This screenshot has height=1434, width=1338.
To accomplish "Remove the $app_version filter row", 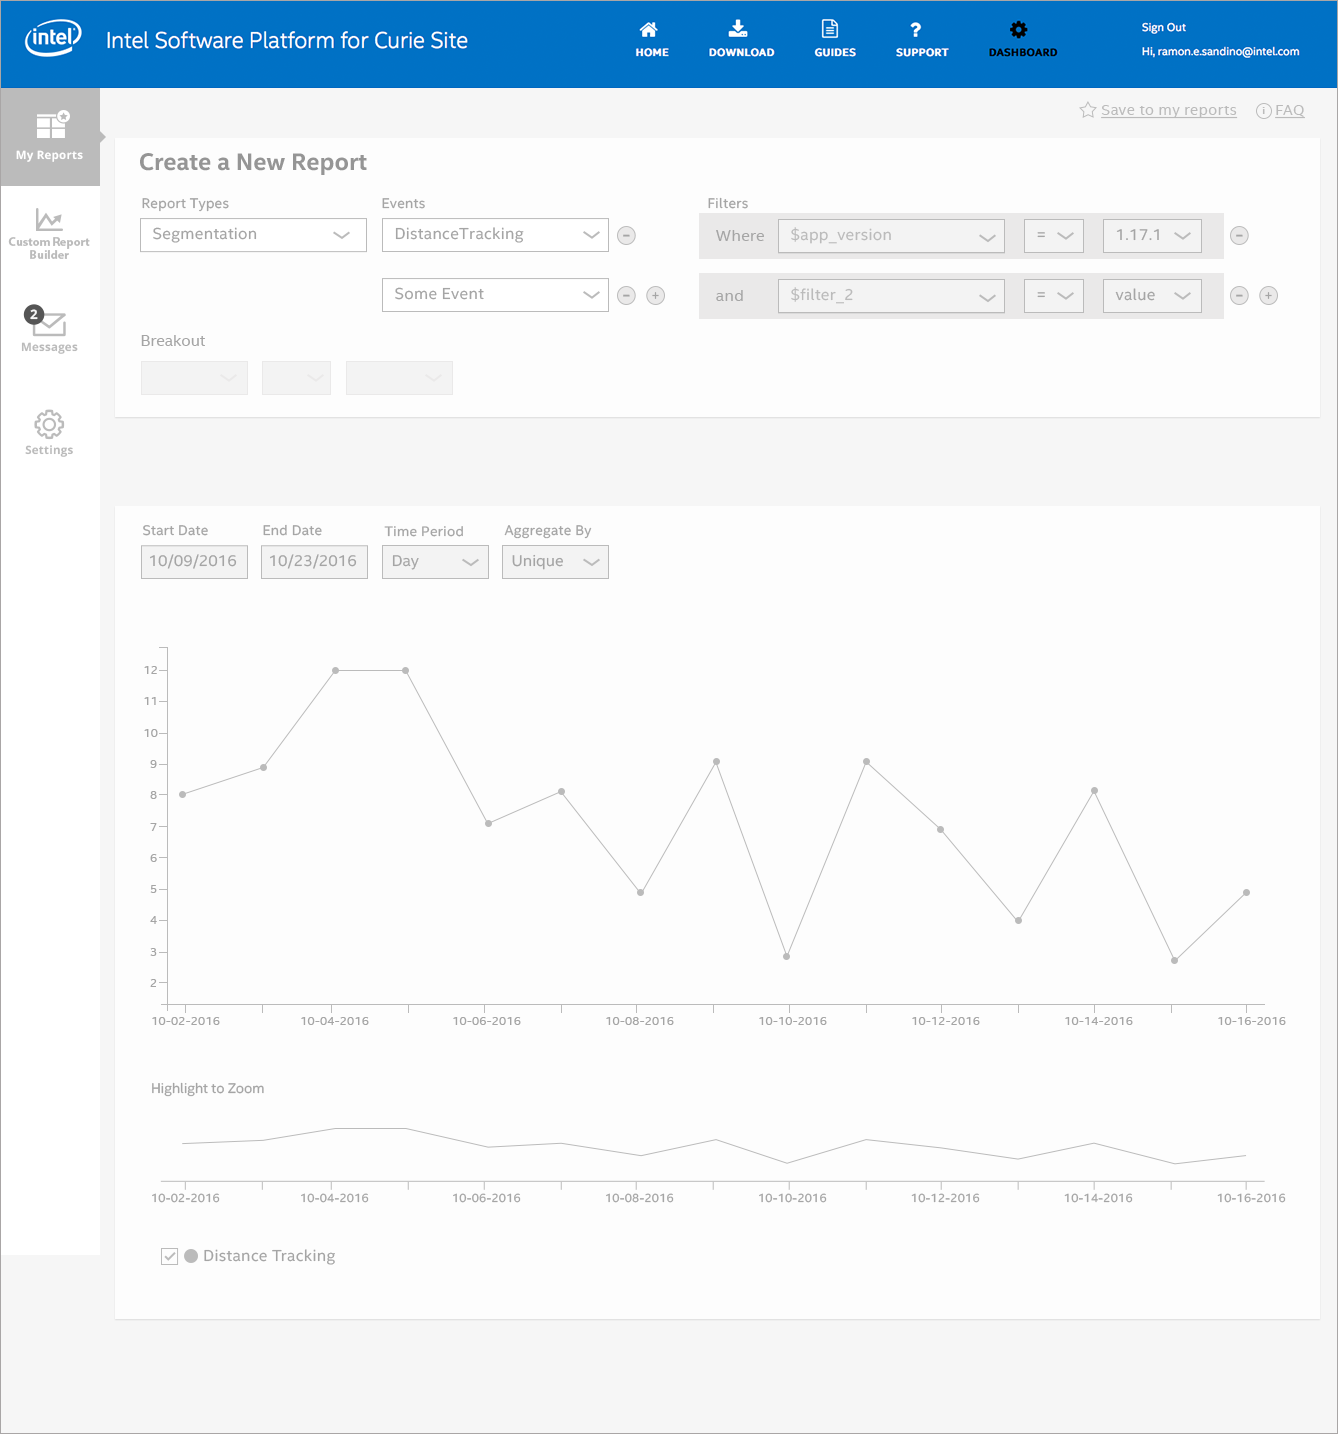I will (1239, 236).
